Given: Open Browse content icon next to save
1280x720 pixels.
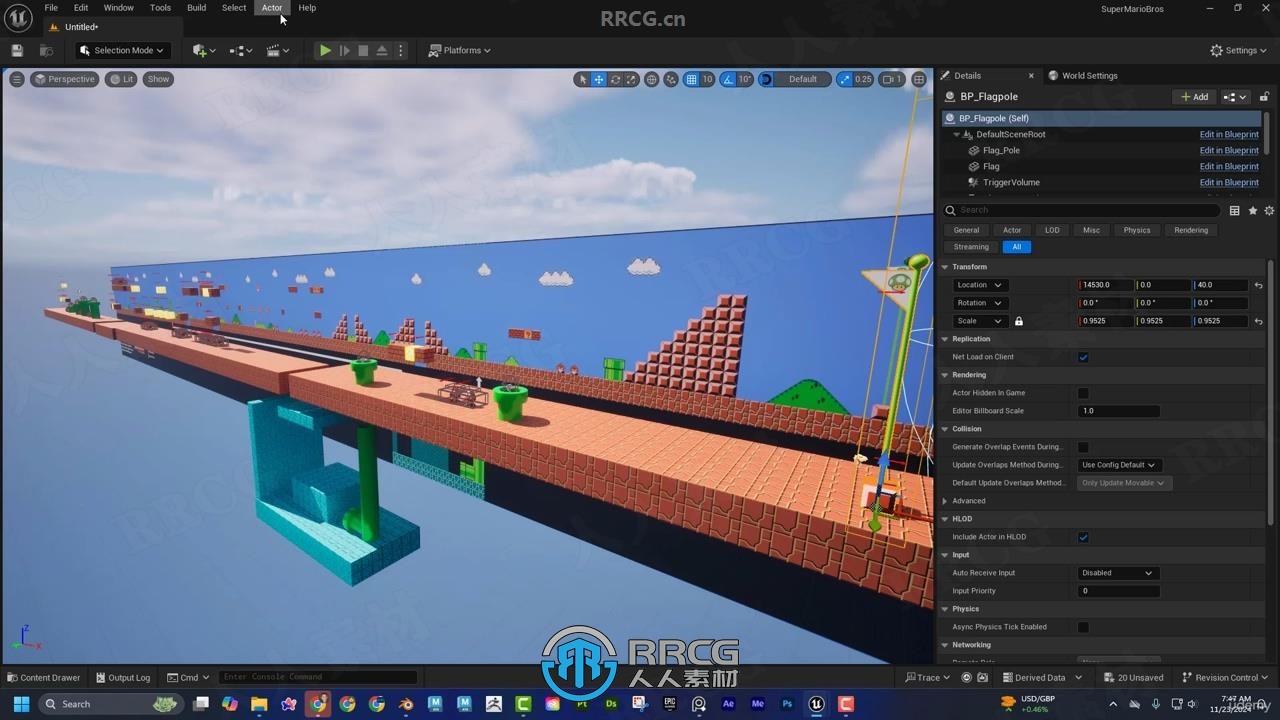Looking at the screenshot, I should [x=46, y=50].
